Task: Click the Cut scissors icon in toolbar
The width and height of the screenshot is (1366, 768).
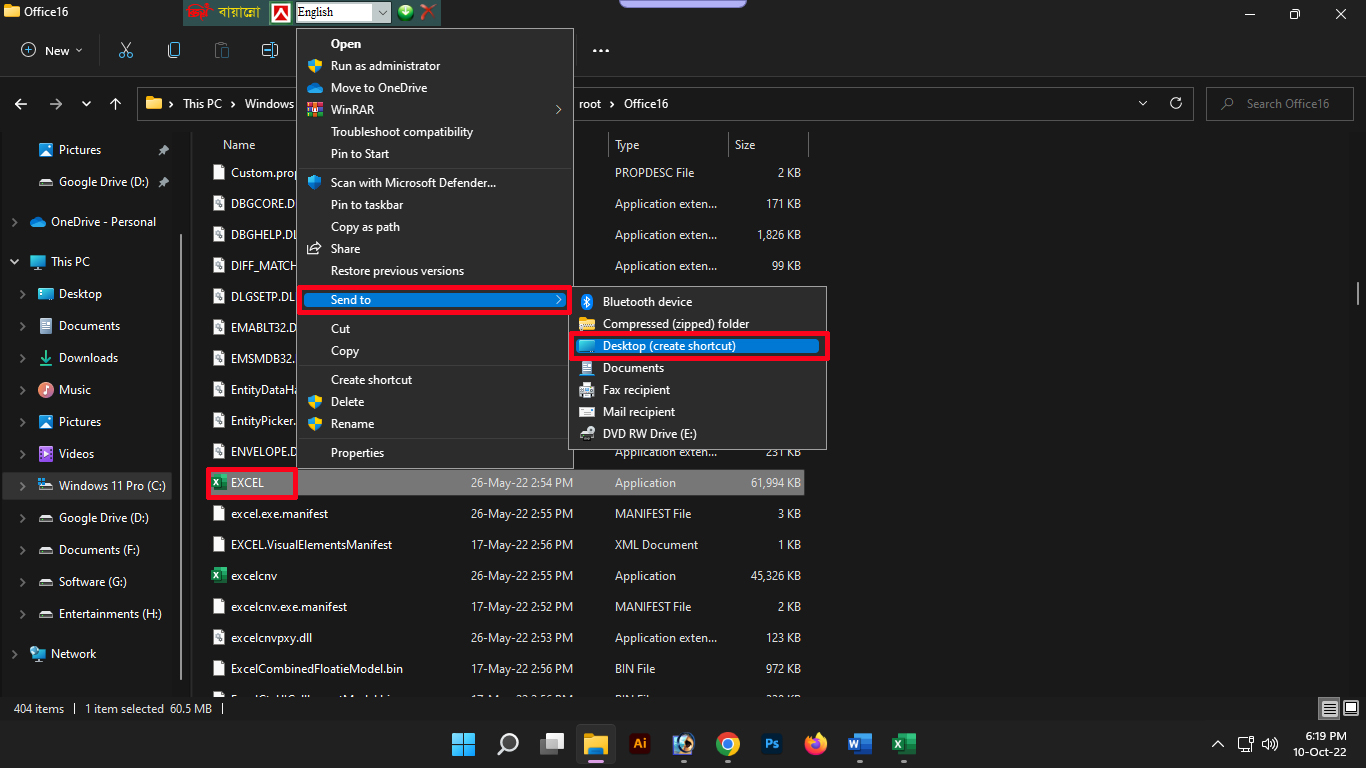Action: 126,50
